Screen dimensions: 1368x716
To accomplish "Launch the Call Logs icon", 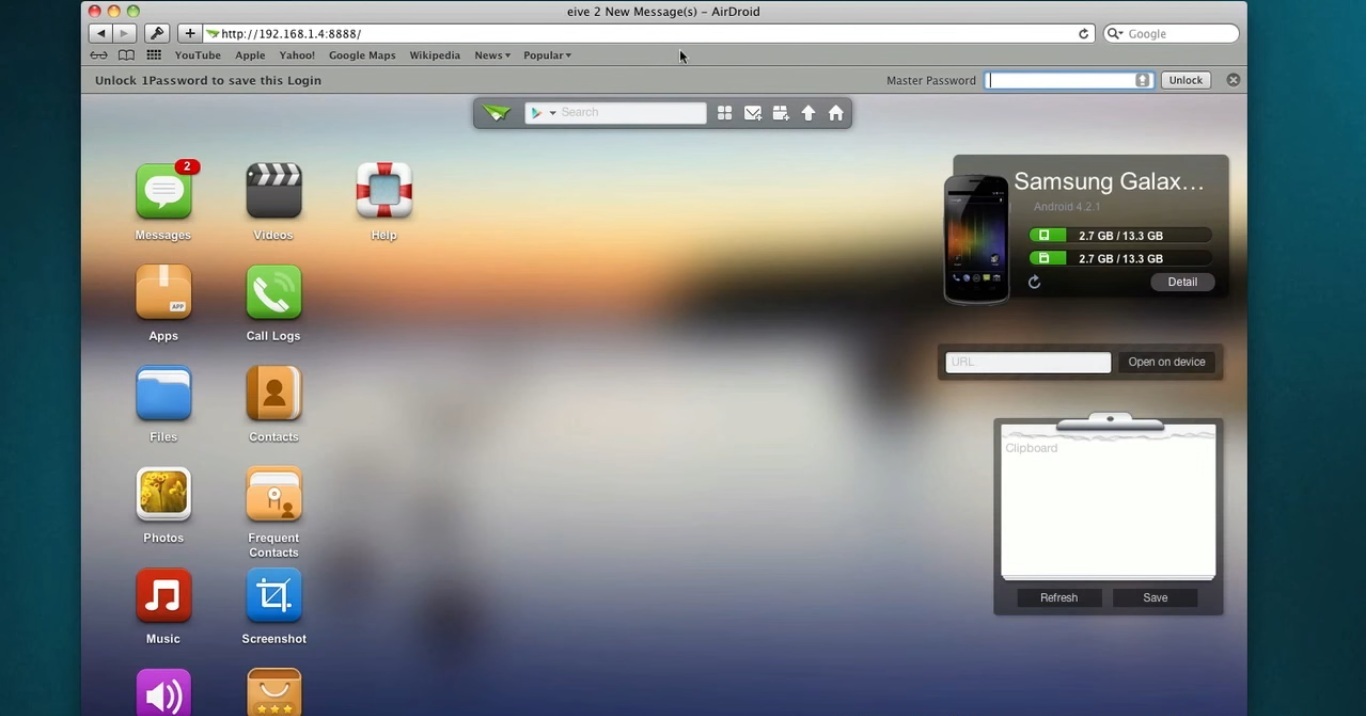I will 274,293.
